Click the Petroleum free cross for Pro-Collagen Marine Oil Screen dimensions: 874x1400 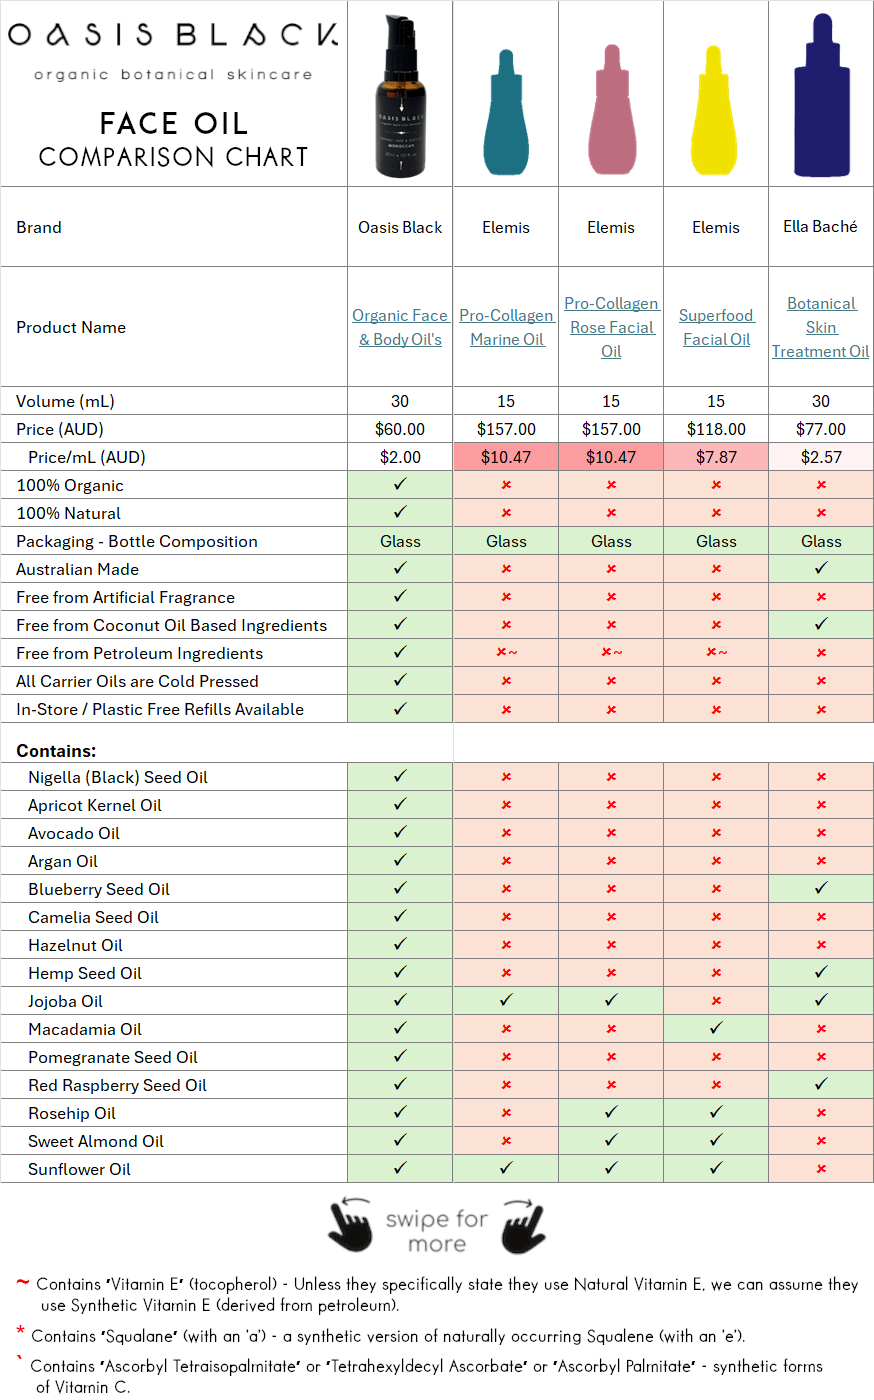[x=506, y=652]
